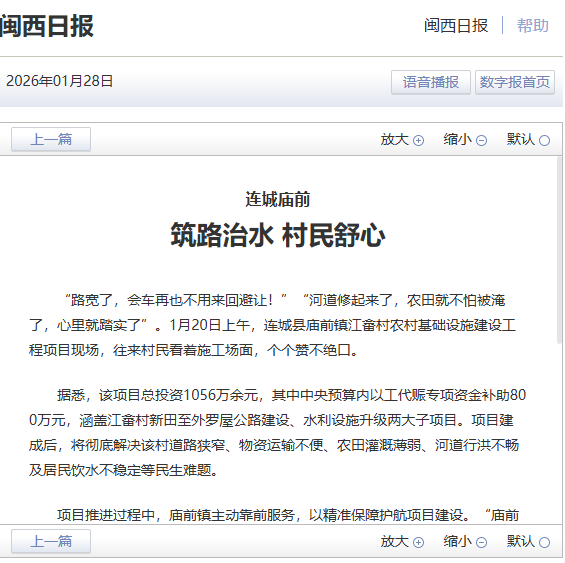Reset text size with top 默认 control
Image resolution: width=565 pixels, height=563 pixels.
pos(528,139)
